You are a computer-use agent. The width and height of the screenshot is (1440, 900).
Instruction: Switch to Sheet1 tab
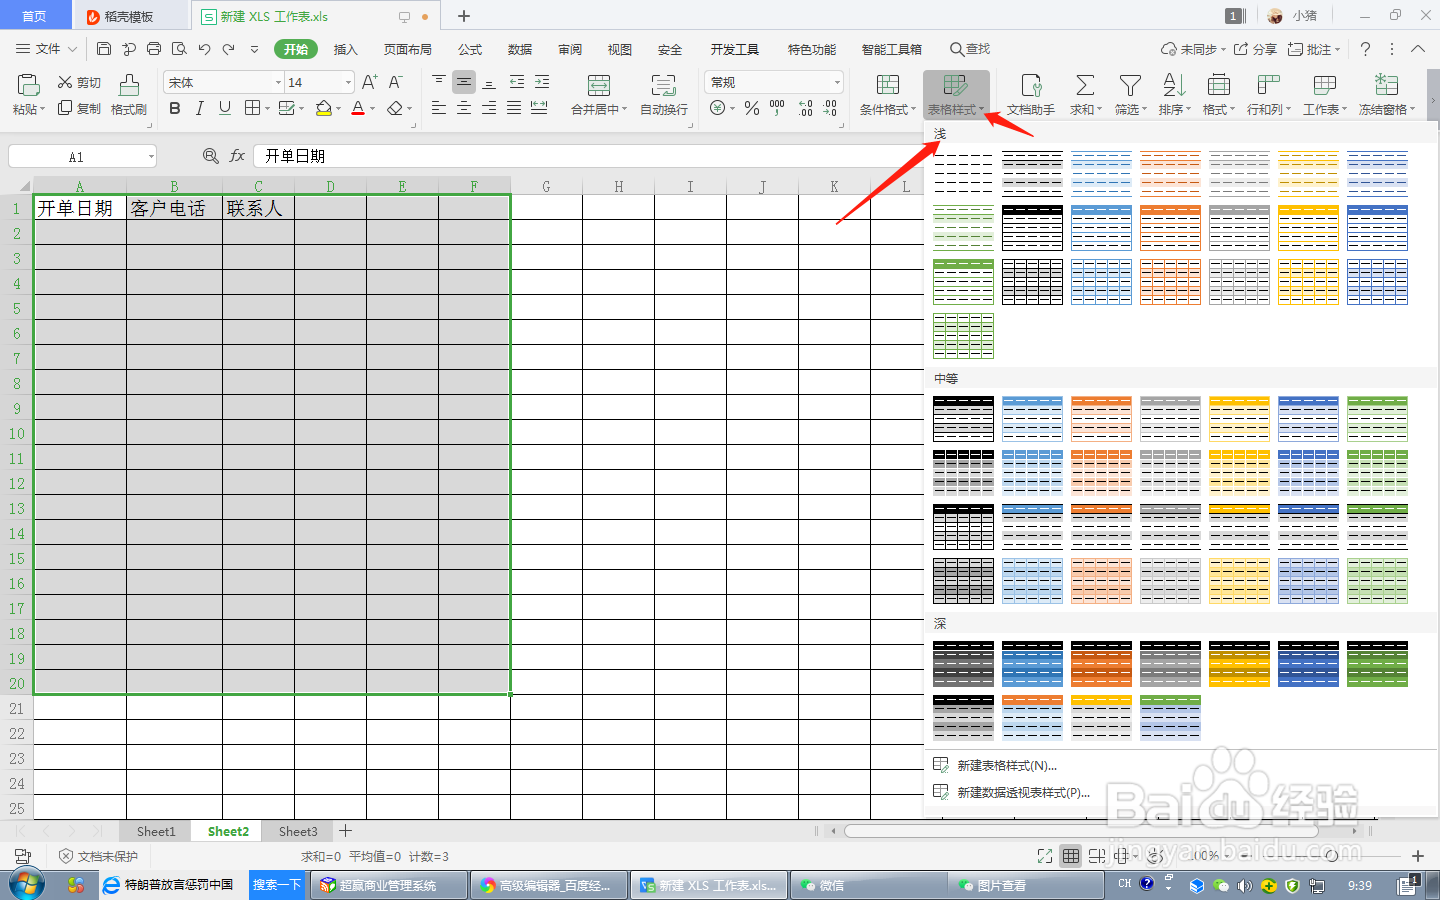click(156, 831)
